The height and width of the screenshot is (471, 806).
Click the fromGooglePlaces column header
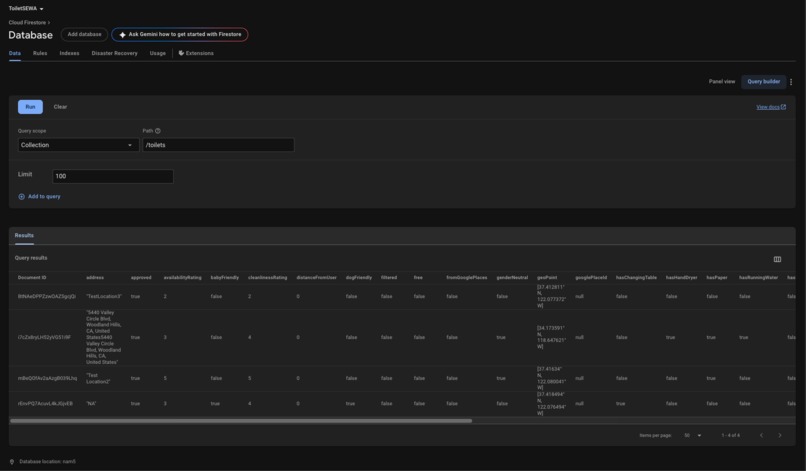click(467, 278)
